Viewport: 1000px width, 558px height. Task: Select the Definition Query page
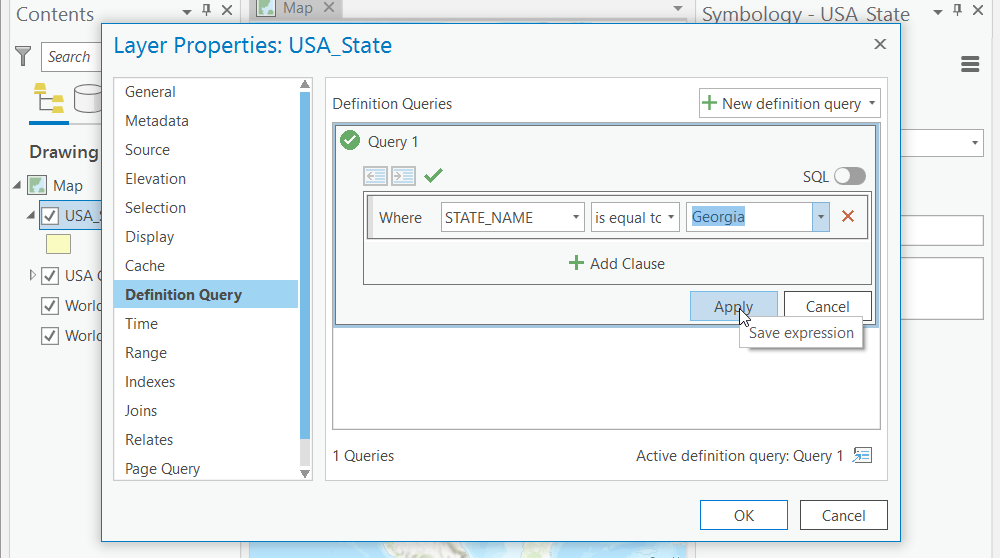point(206,295)
